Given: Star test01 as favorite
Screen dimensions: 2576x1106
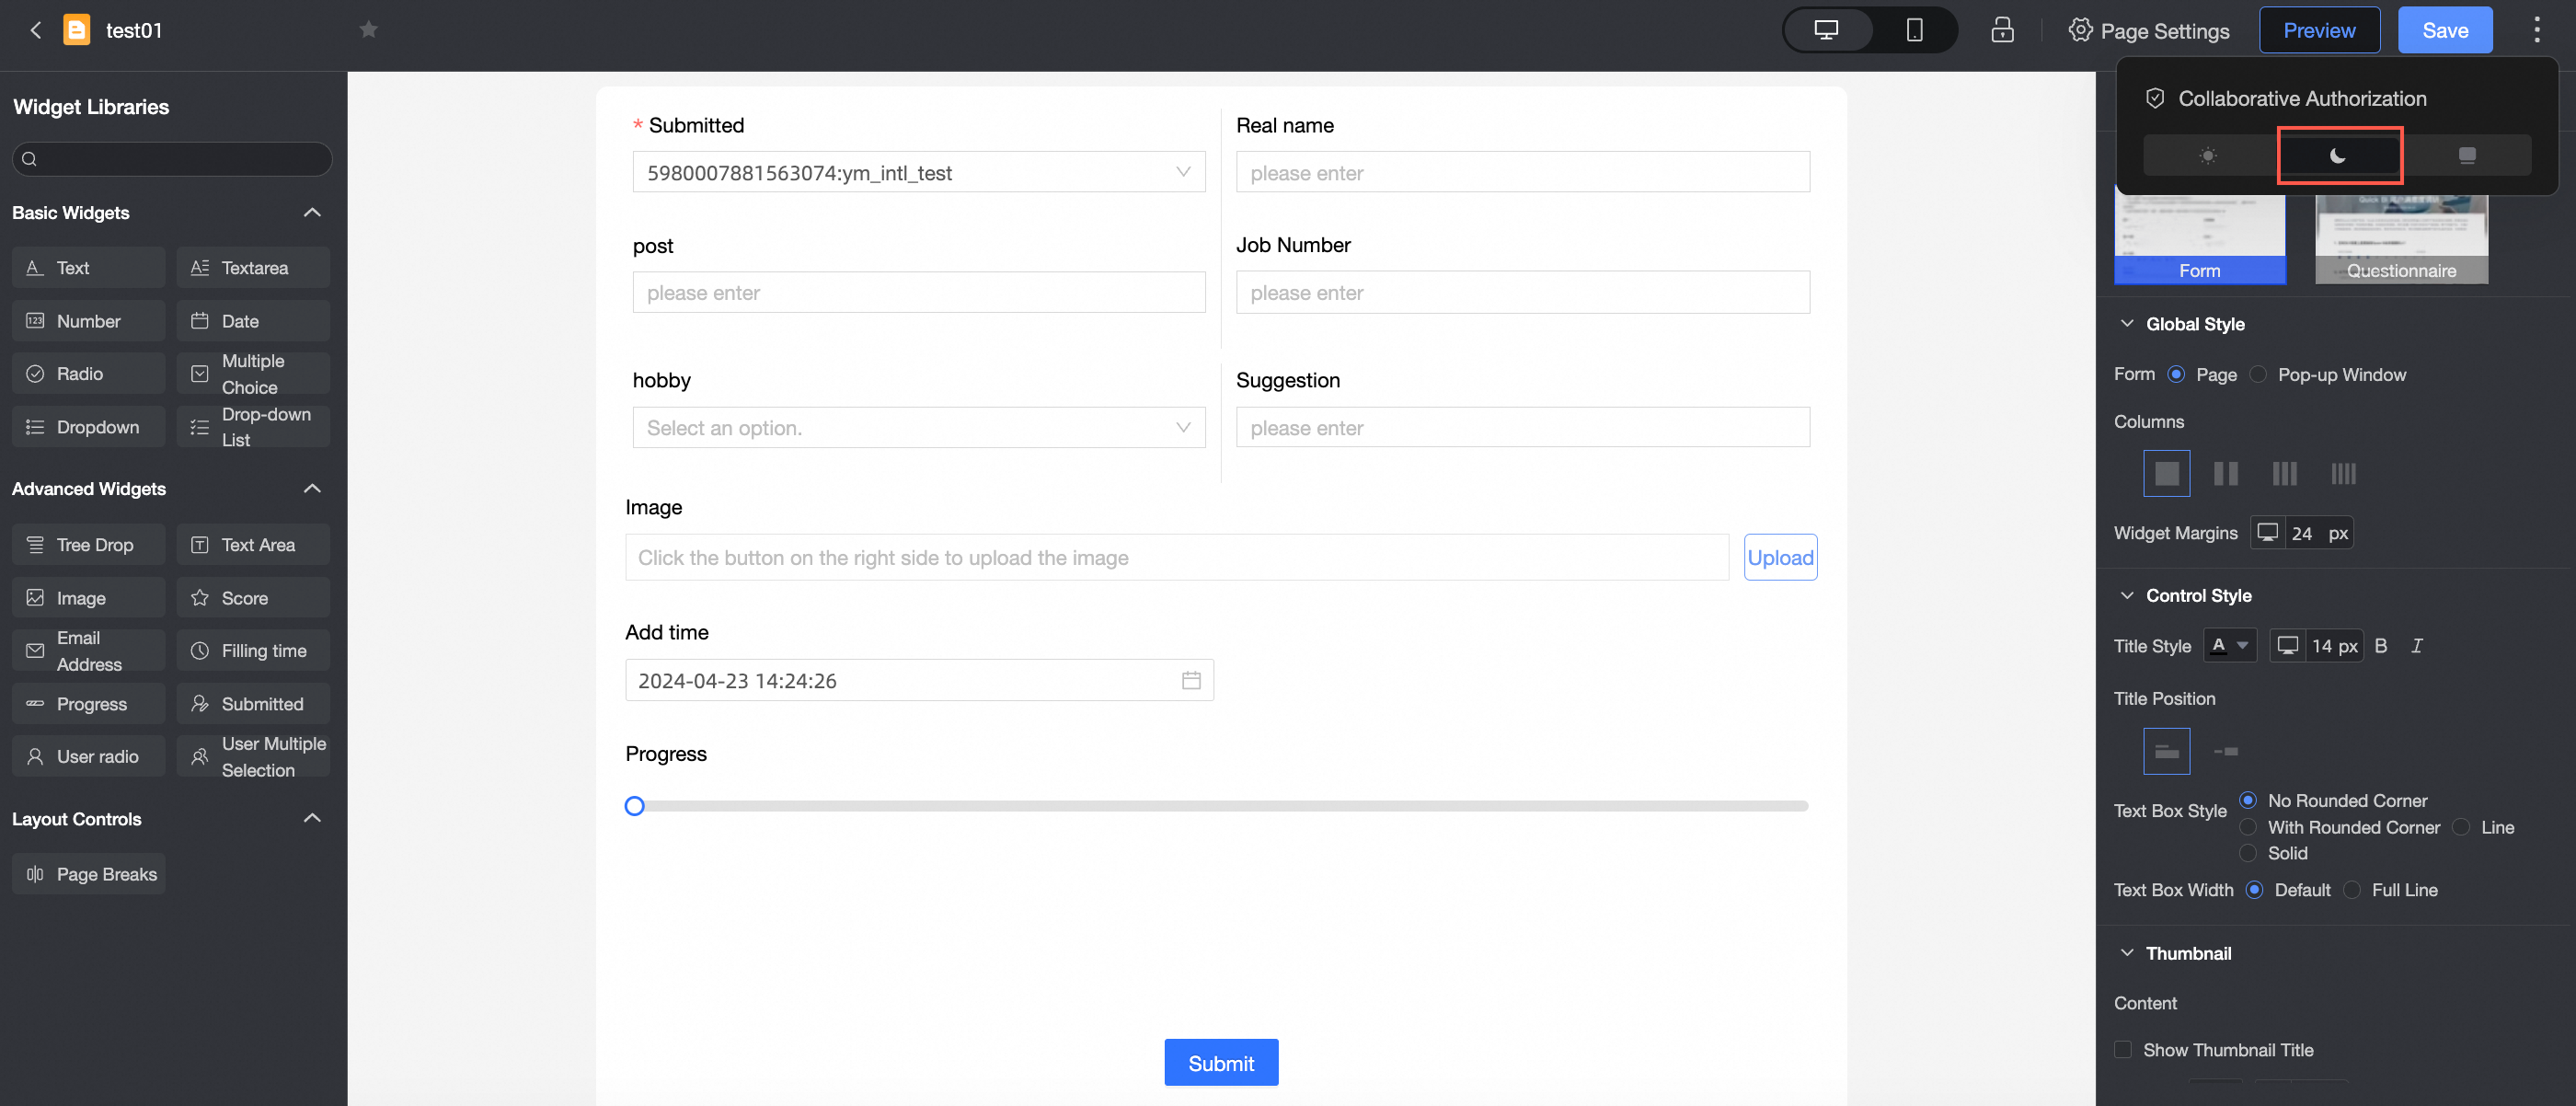Looking at the screenshot, I should [368, 30].
